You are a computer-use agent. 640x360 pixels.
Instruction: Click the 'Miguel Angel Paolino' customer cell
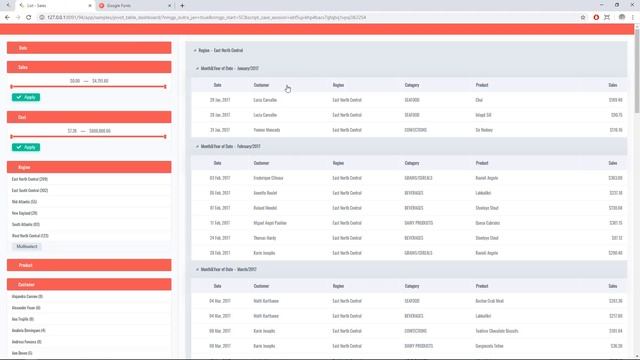(270, 223)
